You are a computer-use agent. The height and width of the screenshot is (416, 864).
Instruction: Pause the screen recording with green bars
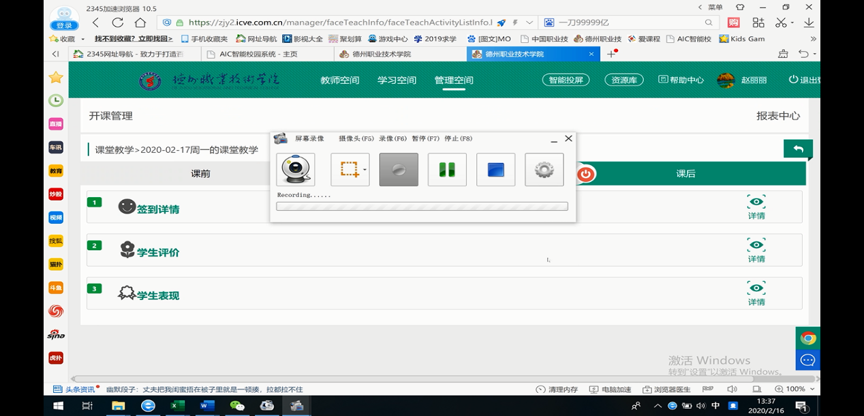click(447, 170)
